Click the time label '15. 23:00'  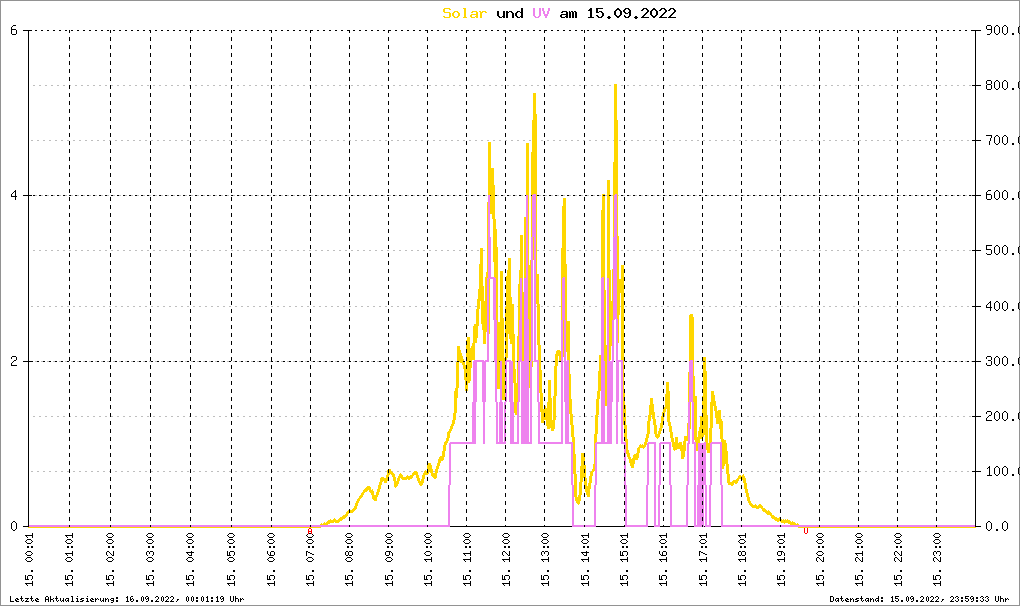point(937,560)
